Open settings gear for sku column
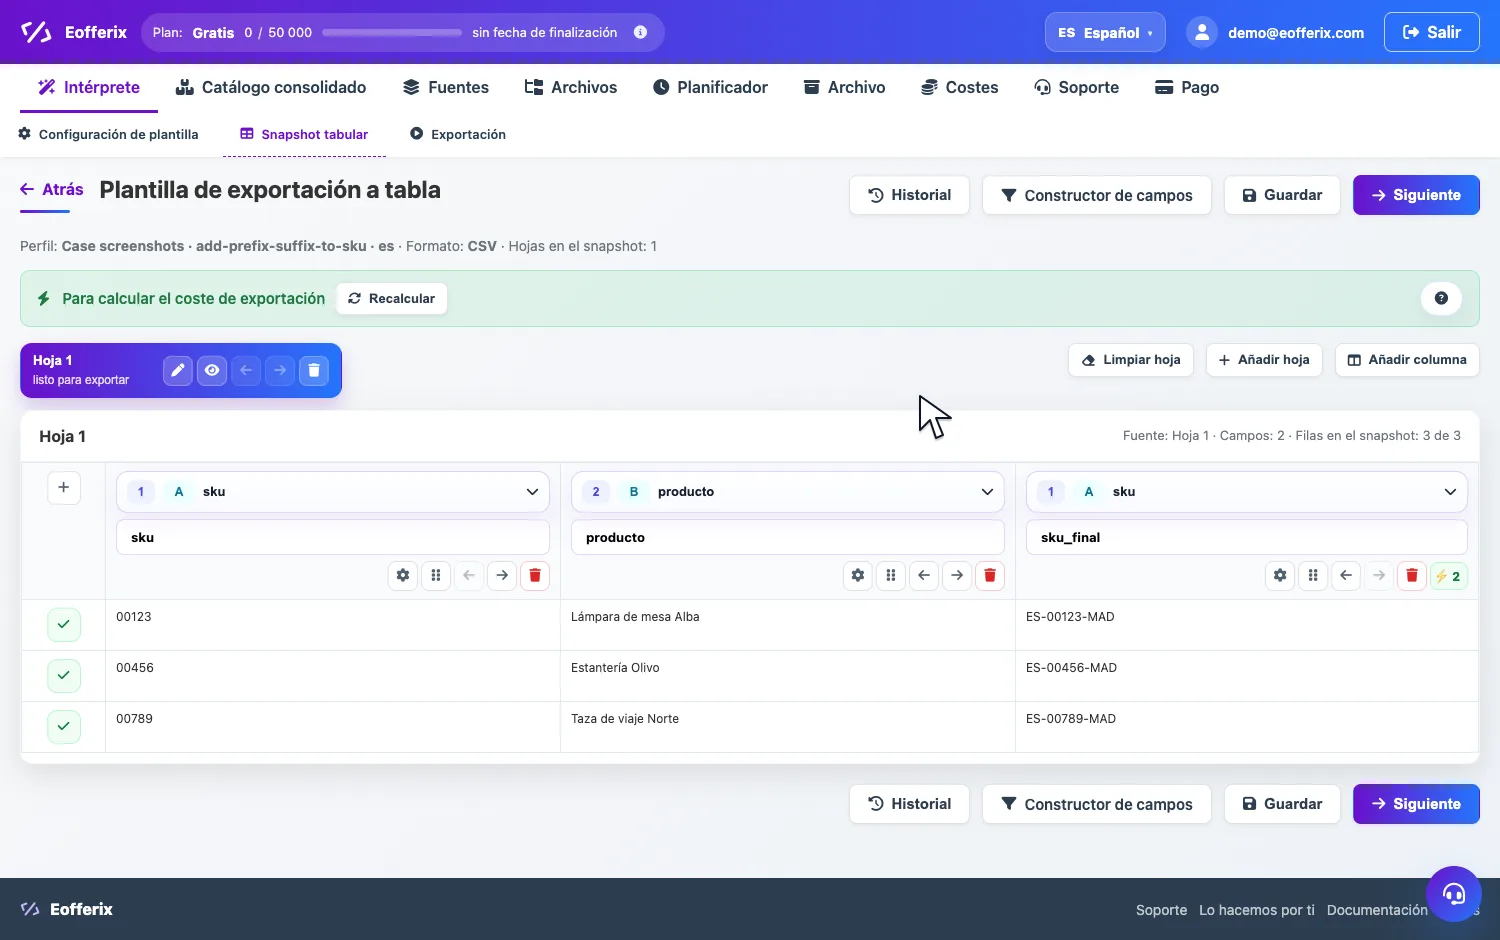 [x=403, y=575]
